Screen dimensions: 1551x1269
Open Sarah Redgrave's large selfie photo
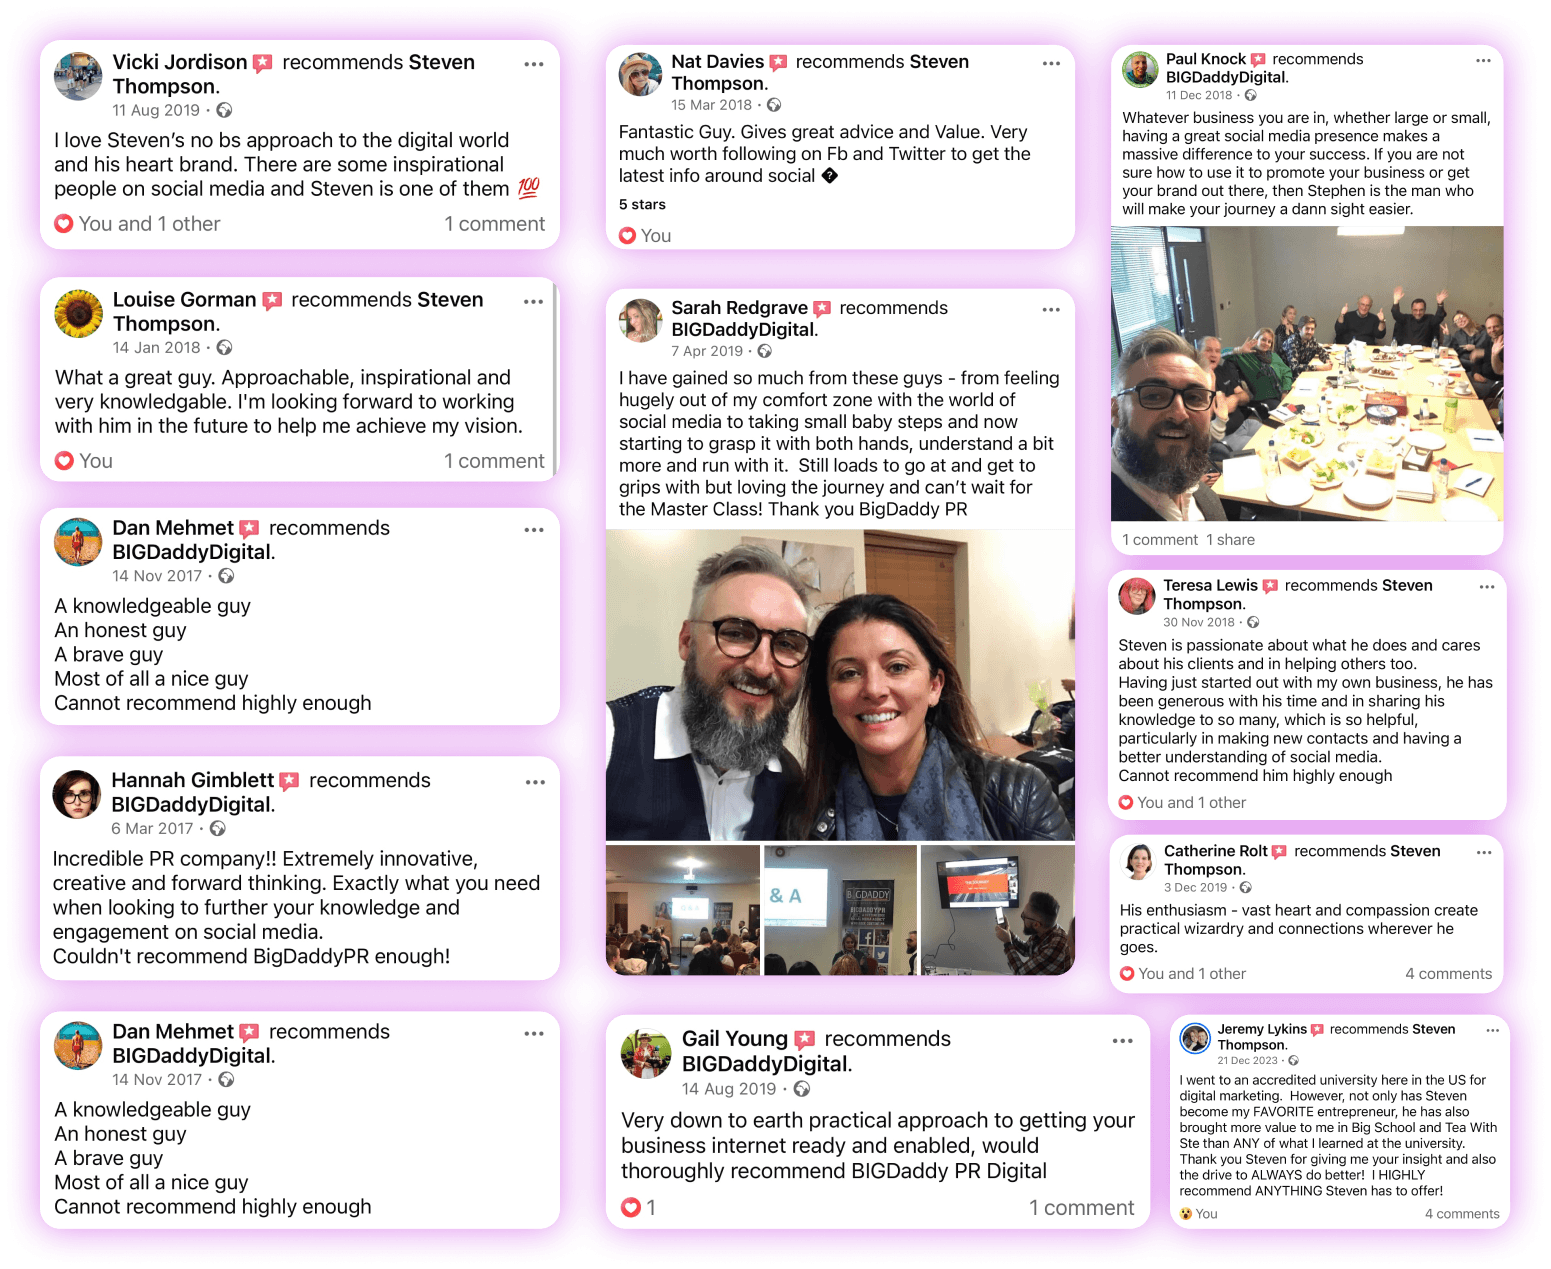click(x=840, y=686)
